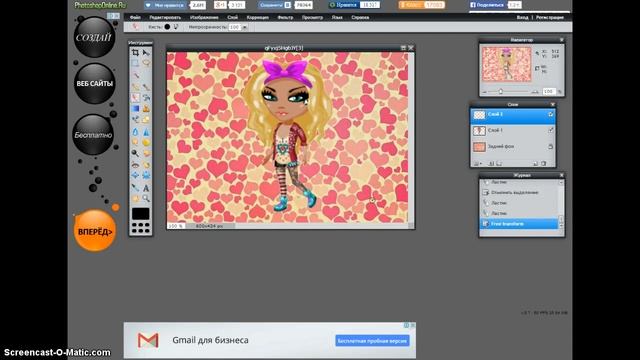Open the layer settings menu in Layers panel
640x360 pixels.
point(477,164)
